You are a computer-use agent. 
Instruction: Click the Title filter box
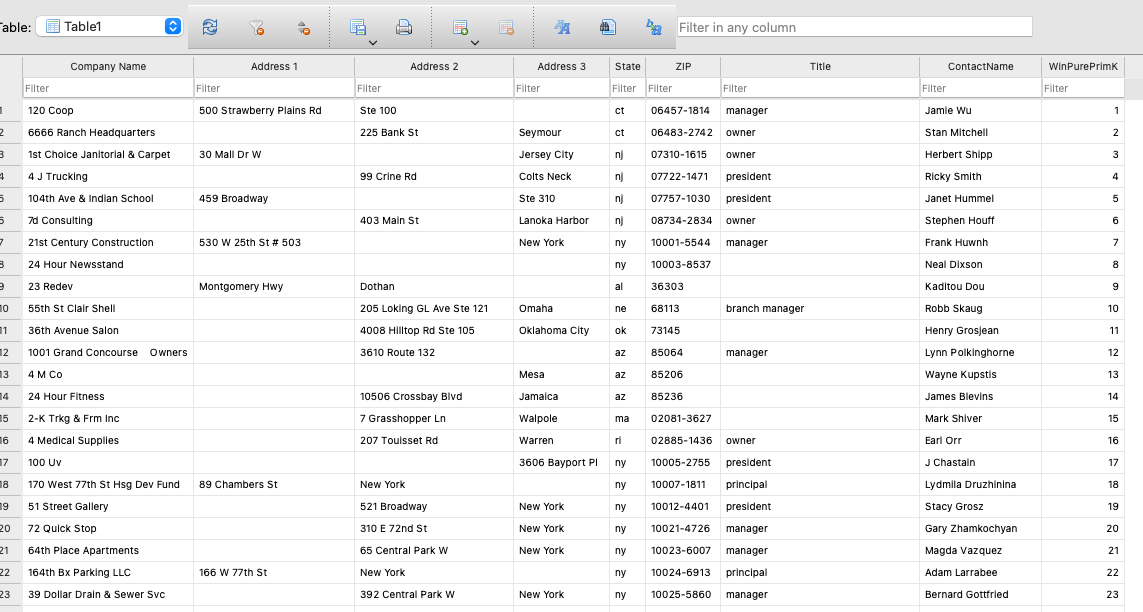(x=820, y=88)
